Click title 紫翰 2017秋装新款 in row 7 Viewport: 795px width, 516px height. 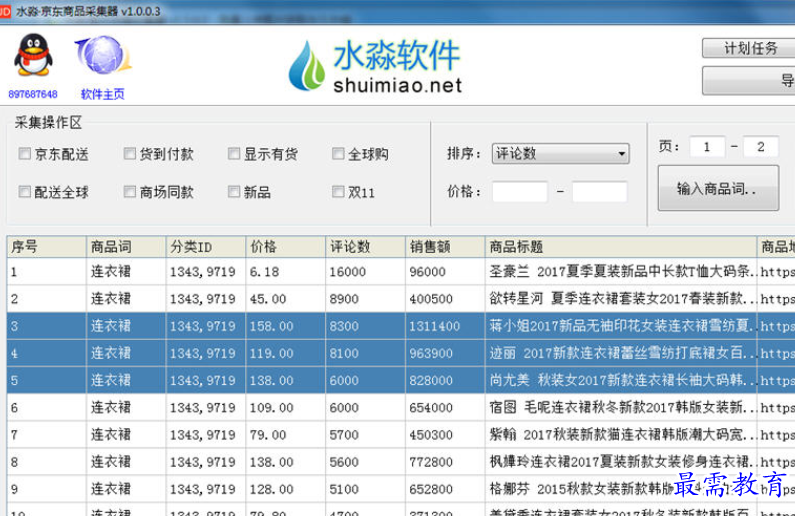[621, 435]
